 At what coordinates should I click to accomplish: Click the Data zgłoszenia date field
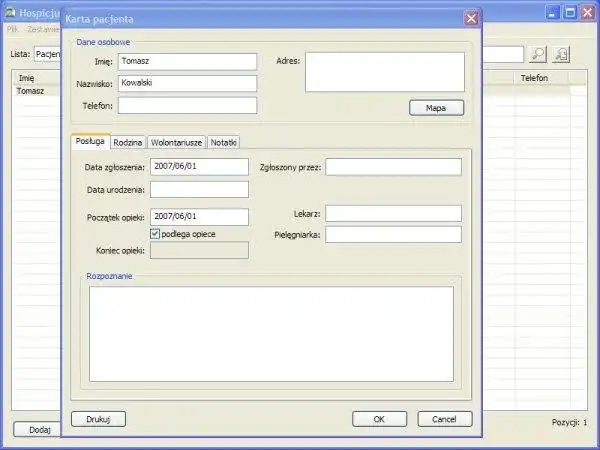click(199, 167)
